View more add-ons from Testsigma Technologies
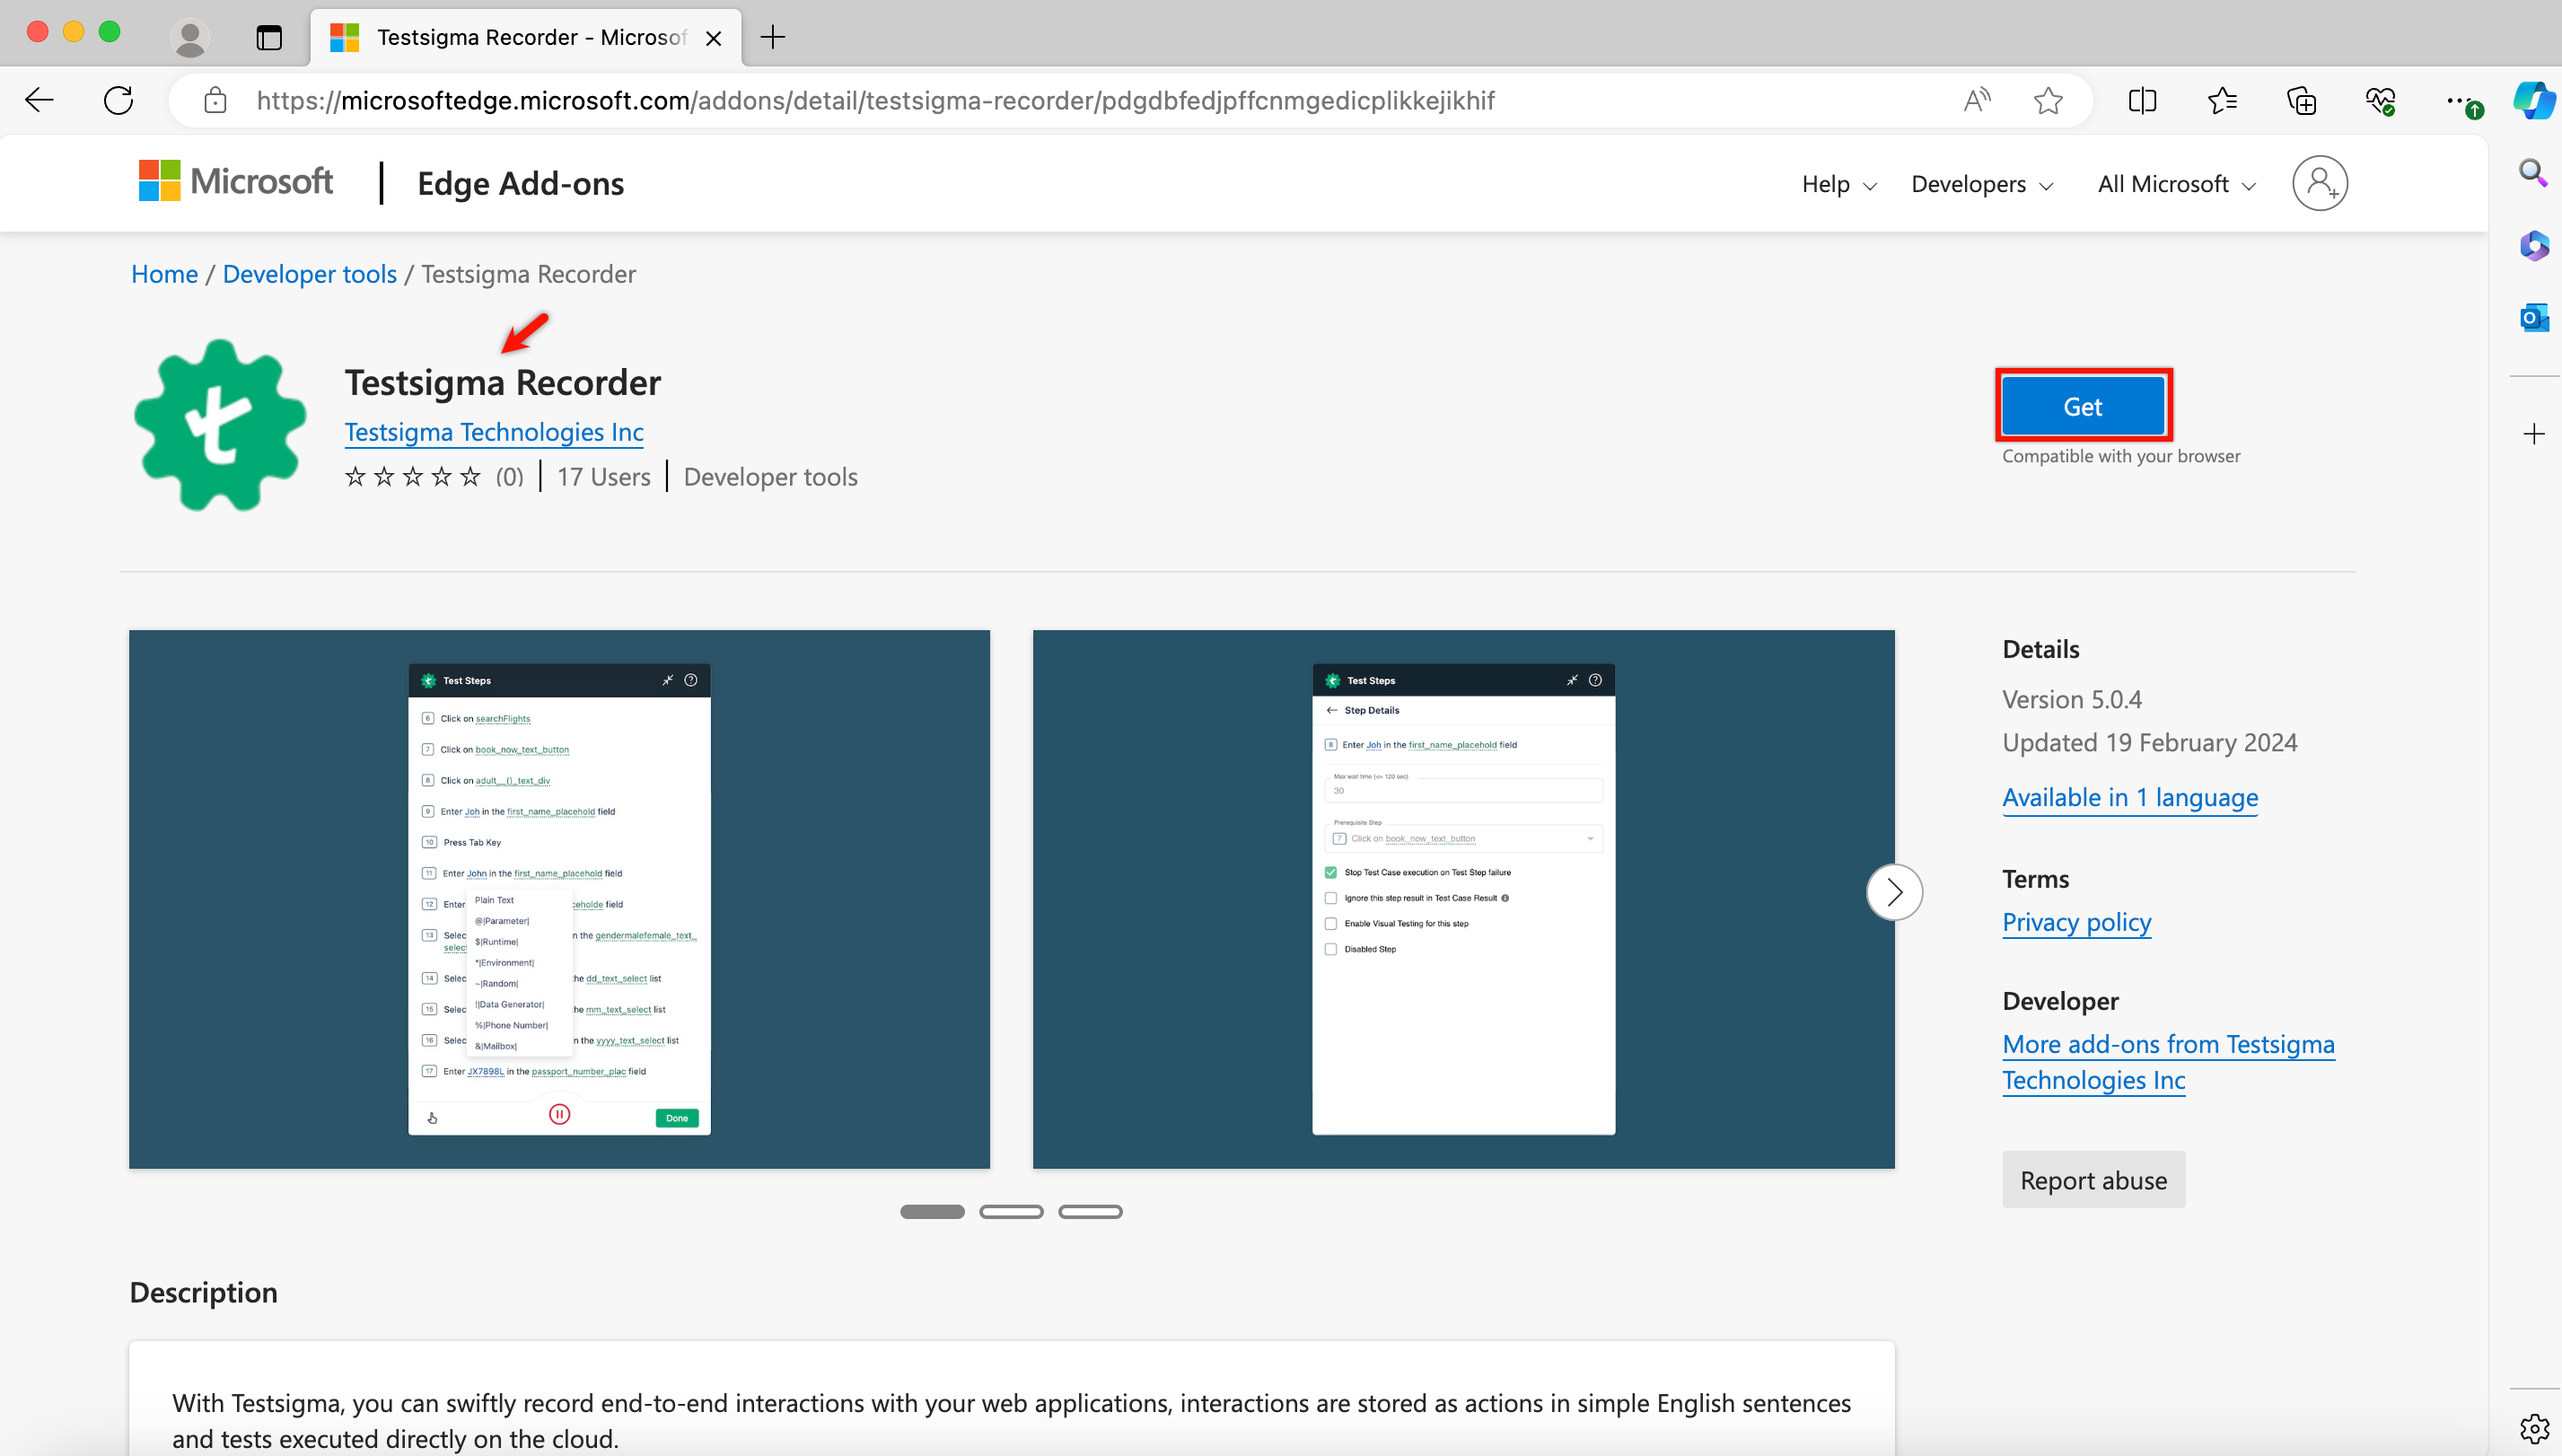 click(2168, 1062)
